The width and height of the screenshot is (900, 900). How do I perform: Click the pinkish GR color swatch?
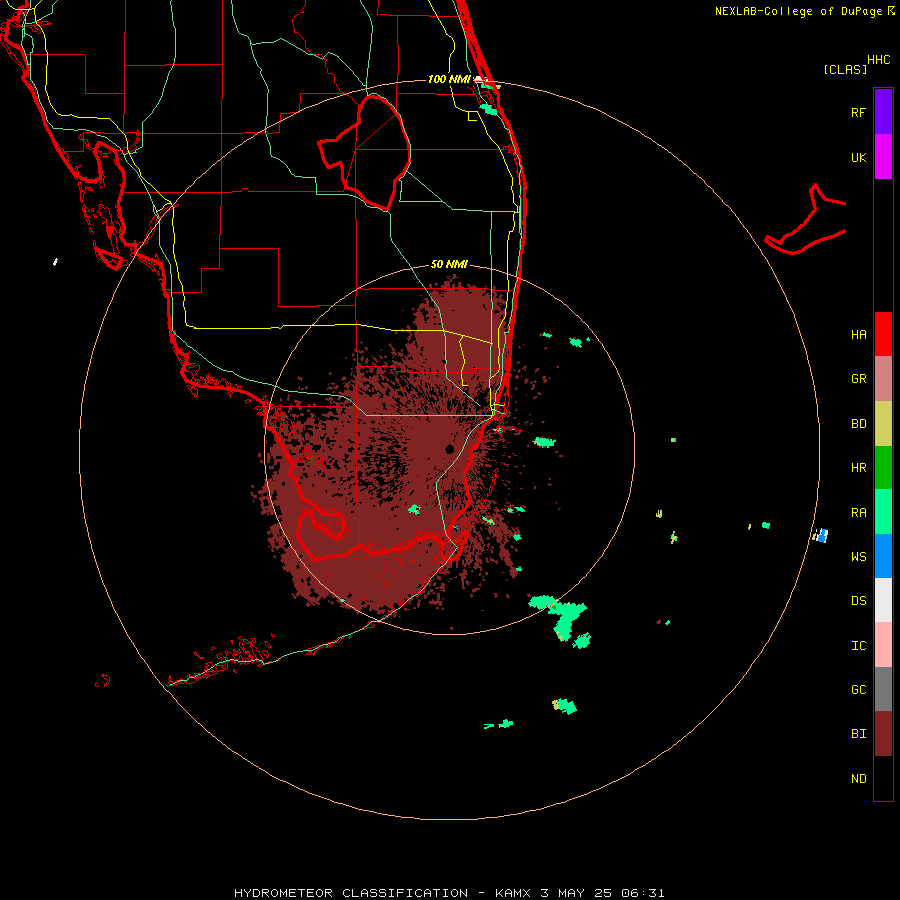pos(883,379)
